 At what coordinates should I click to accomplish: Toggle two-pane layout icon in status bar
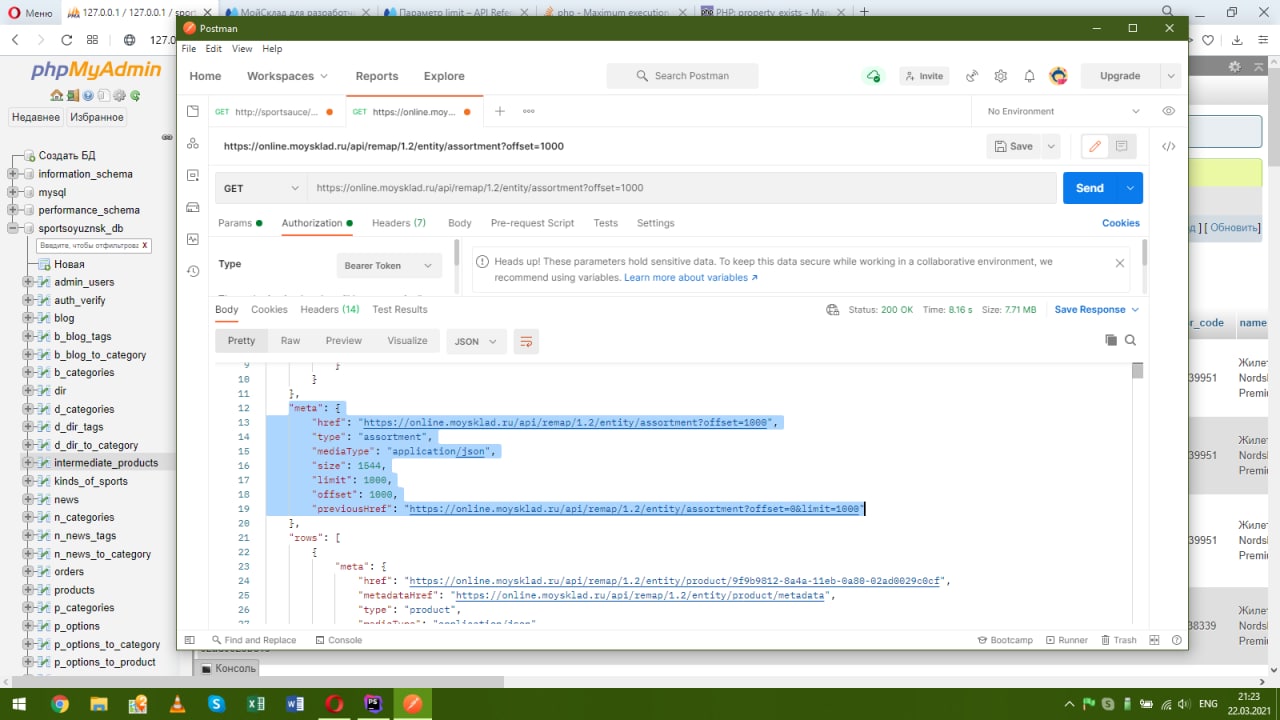pyautogui.click(x=1154, y=640)
